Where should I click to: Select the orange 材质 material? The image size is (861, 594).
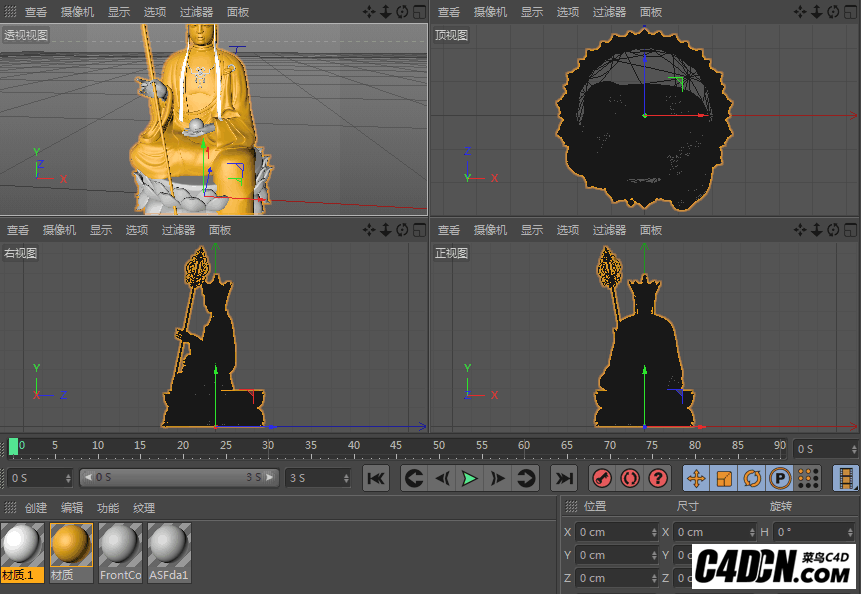(71, 552)
